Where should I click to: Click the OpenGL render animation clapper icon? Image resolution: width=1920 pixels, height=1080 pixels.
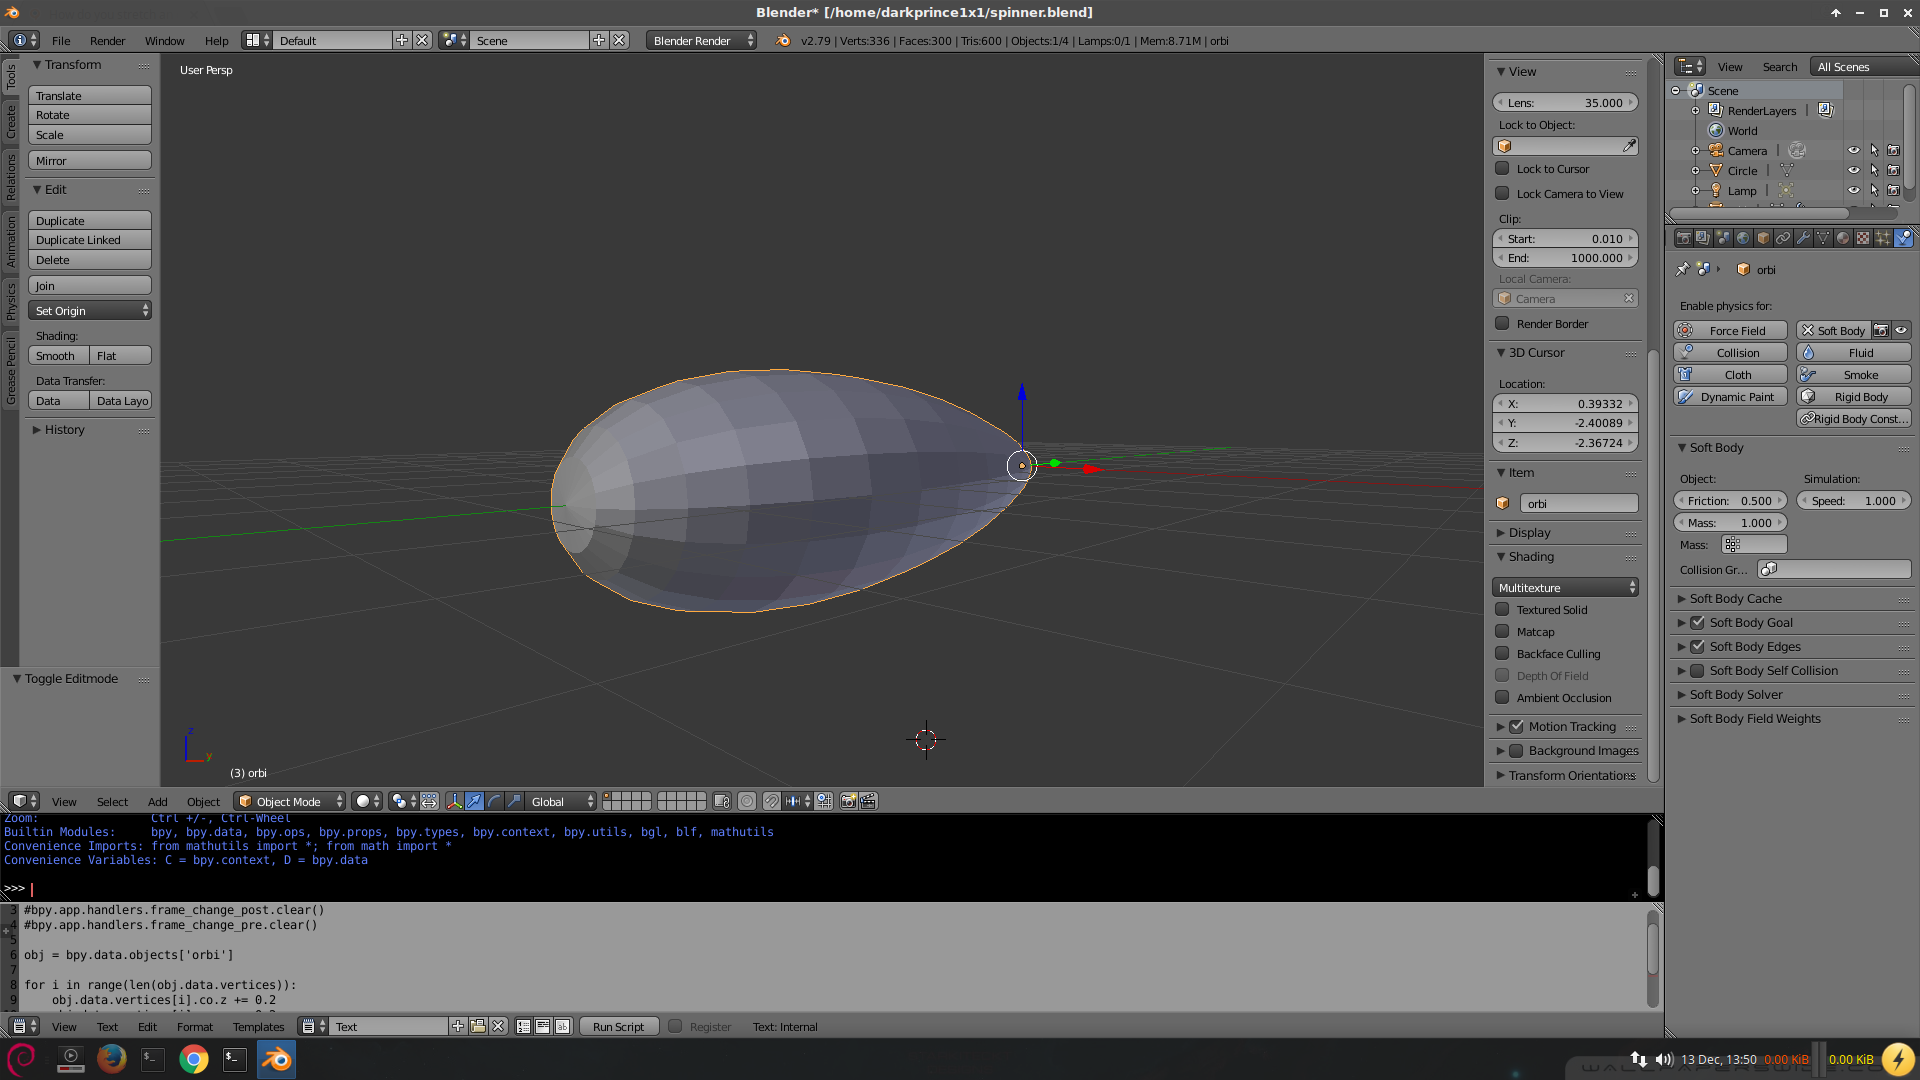(x=868, y=801)
